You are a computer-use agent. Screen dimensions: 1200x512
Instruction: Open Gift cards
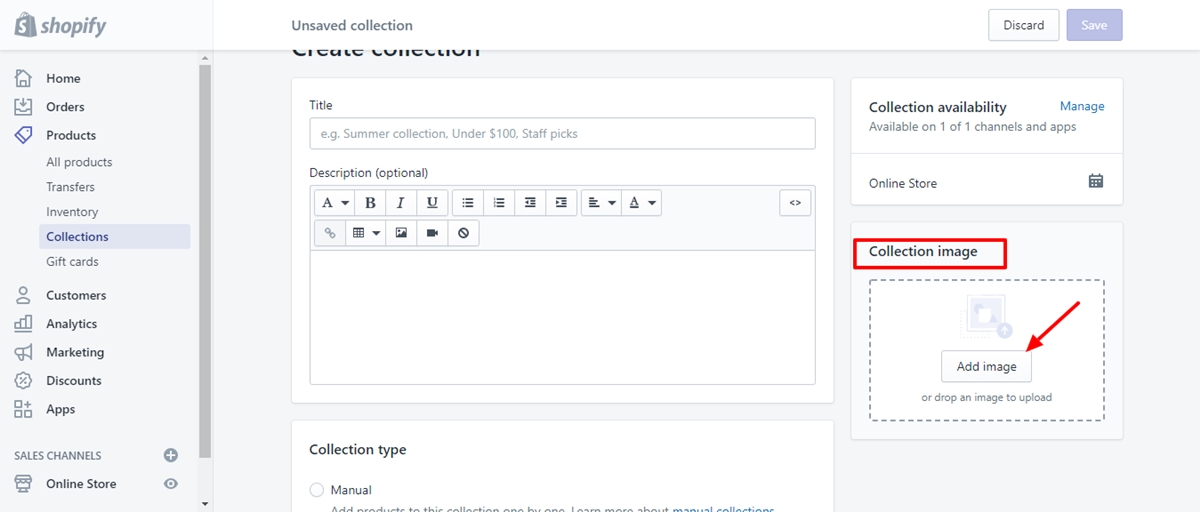(72, 262)
